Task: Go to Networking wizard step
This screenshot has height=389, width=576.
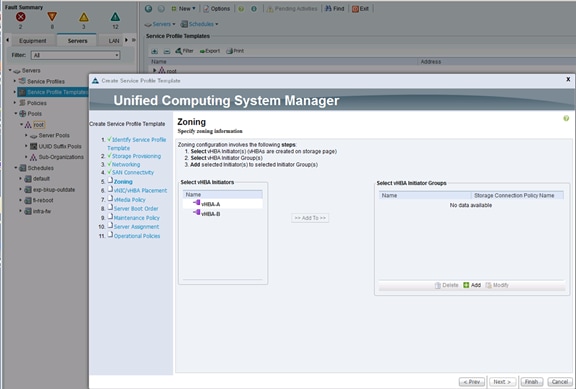Action: (126, 164)
